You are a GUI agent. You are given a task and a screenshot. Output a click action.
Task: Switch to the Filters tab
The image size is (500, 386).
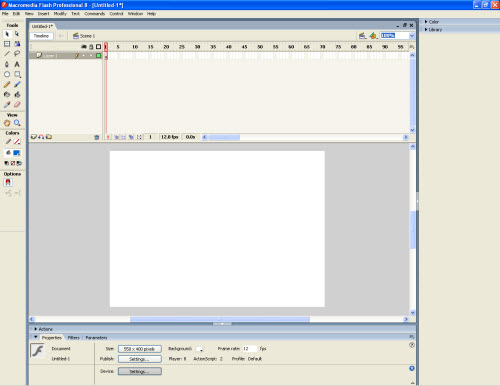tap(74, 338)
